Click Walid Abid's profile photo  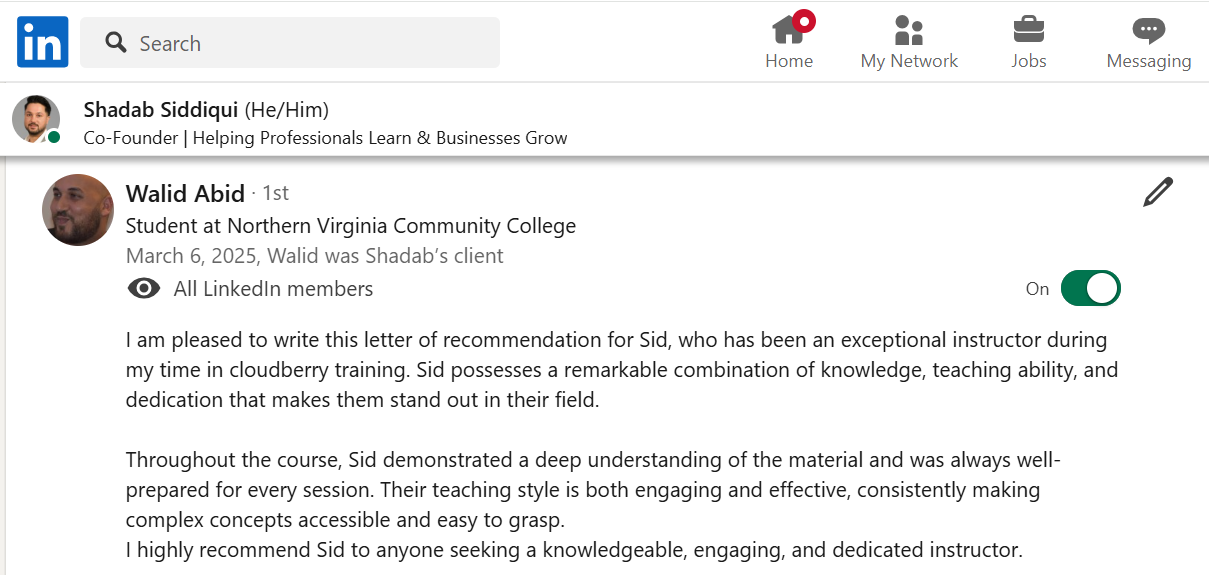point(78,210)
